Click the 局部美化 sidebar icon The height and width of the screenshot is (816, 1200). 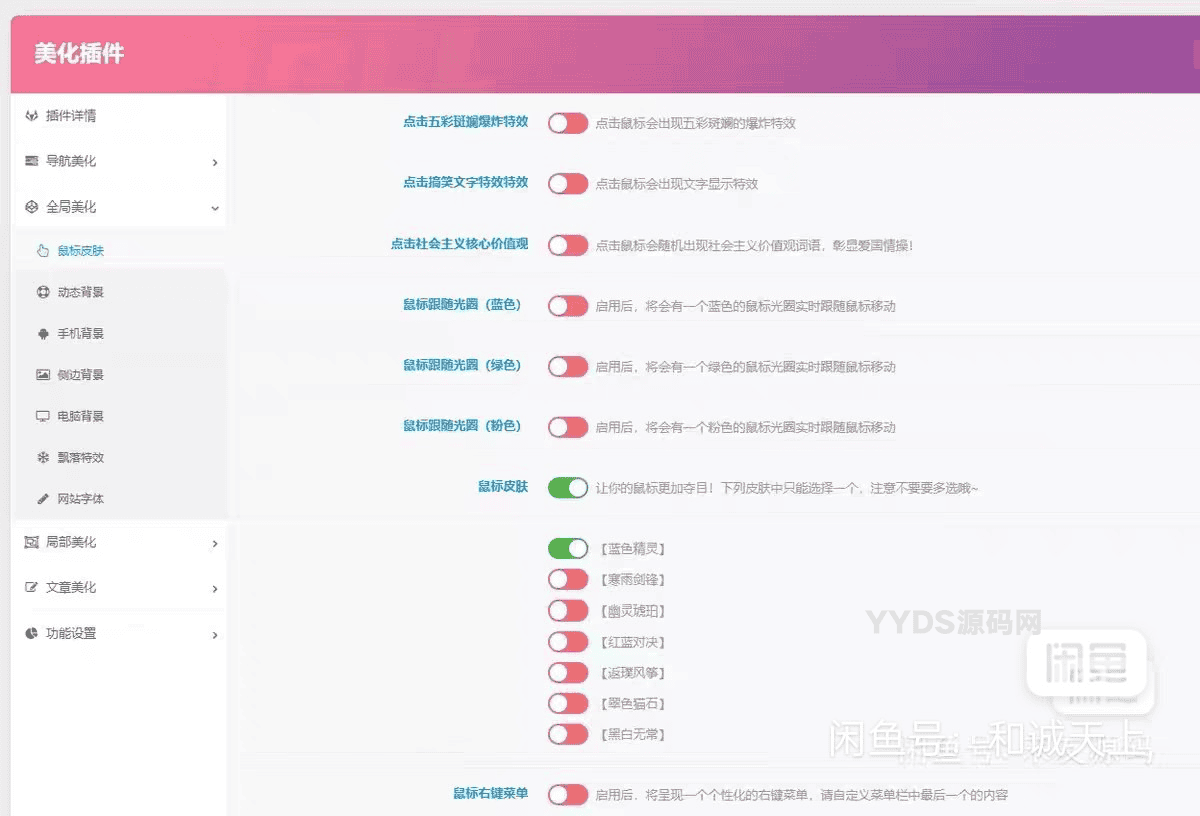pos(31,542)
